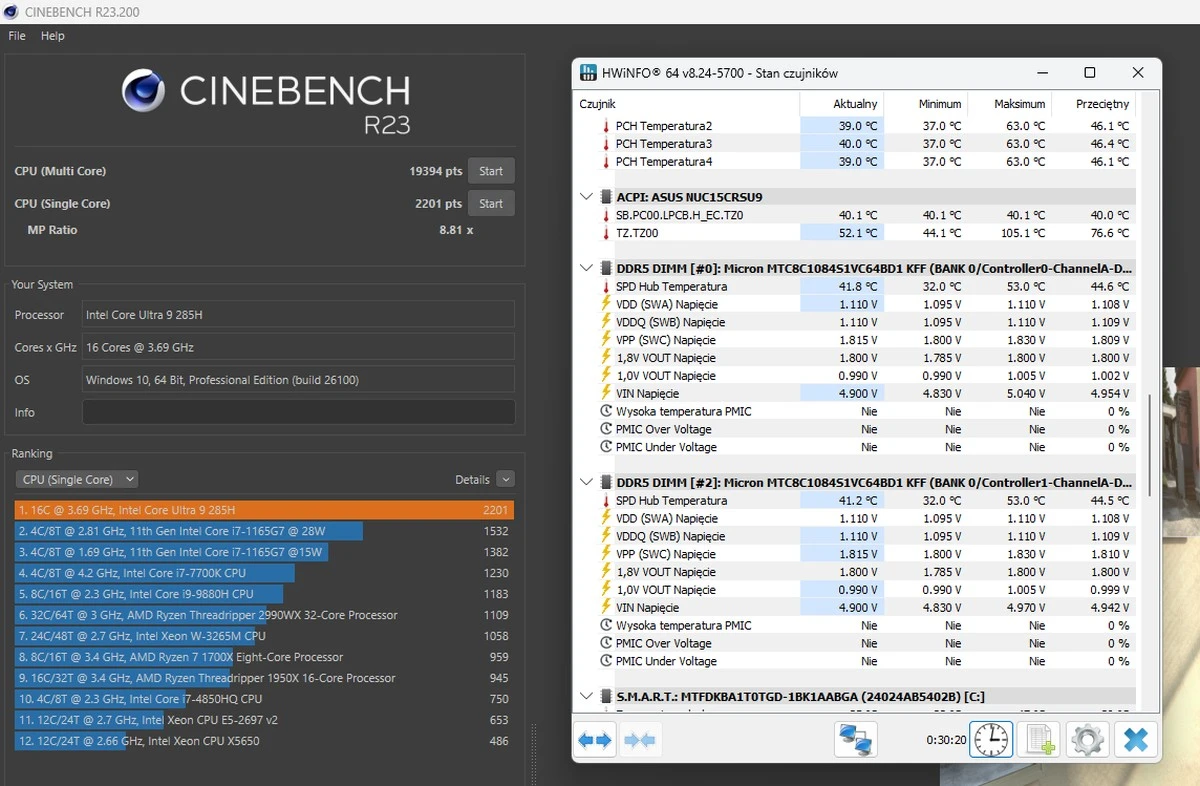Click the HWiNFO app icon in title bar

590,73
